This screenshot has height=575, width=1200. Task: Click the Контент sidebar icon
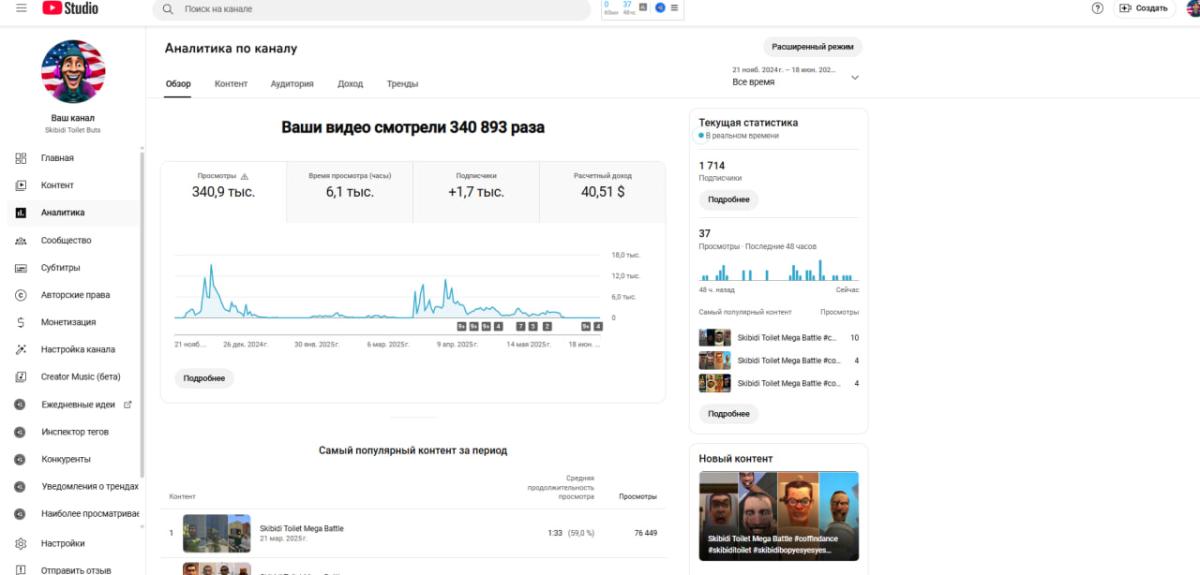pyautogui.click(x=21, y=185)
